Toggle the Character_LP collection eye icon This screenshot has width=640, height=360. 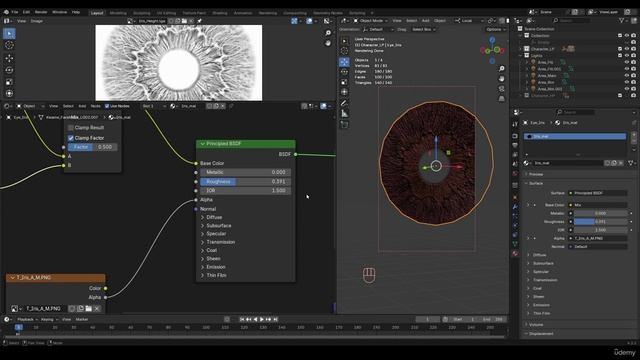click(627, 49)
